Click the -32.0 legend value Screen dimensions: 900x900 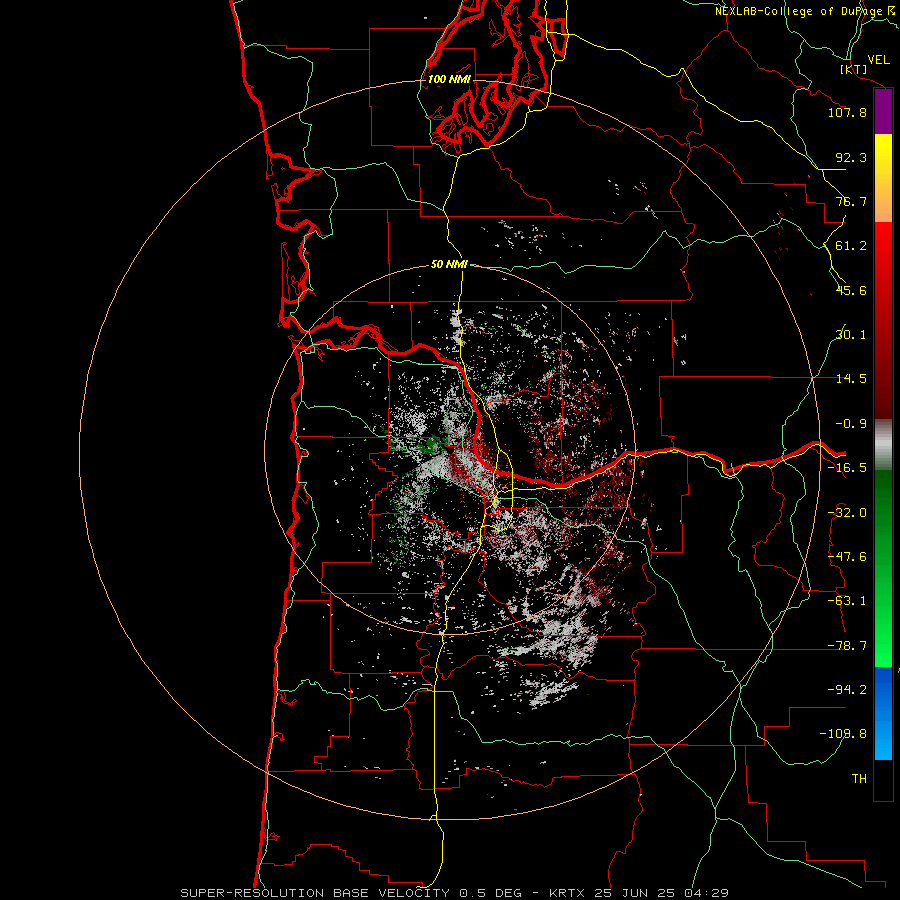pyautogui.click(x=847, y=513)
